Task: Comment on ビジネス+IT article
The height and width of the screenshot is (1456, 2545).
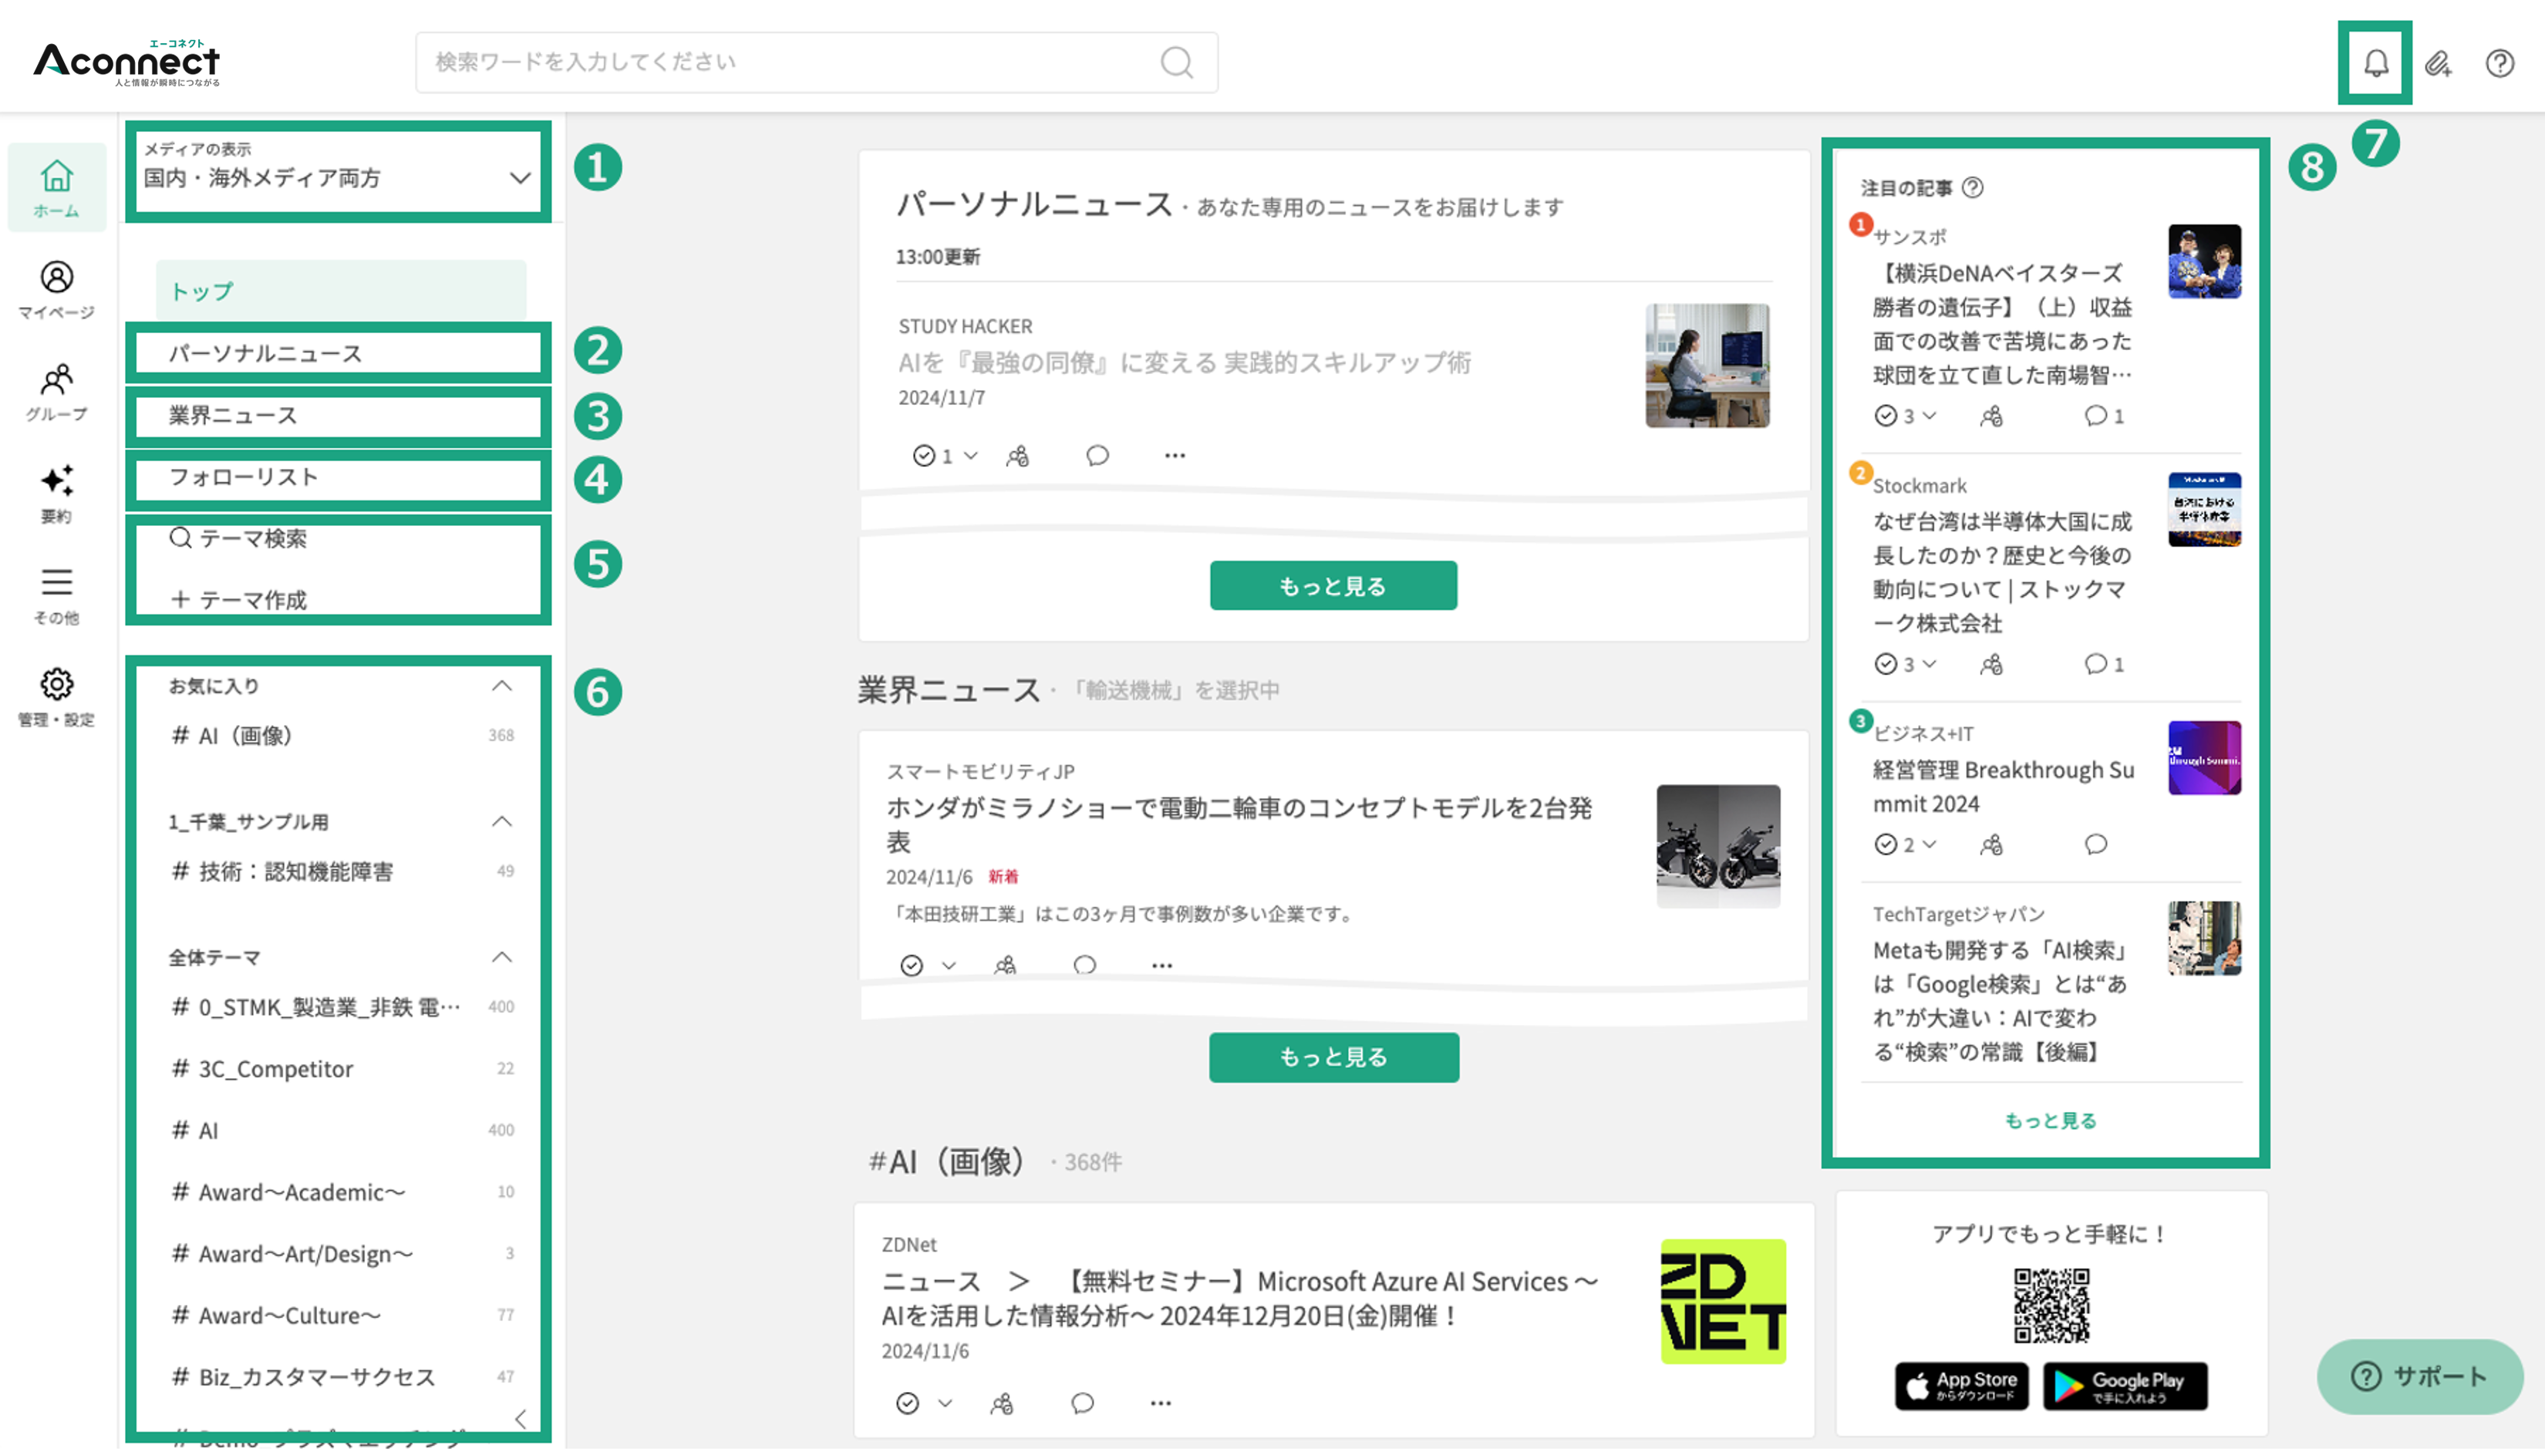Action: point(2095,845)
